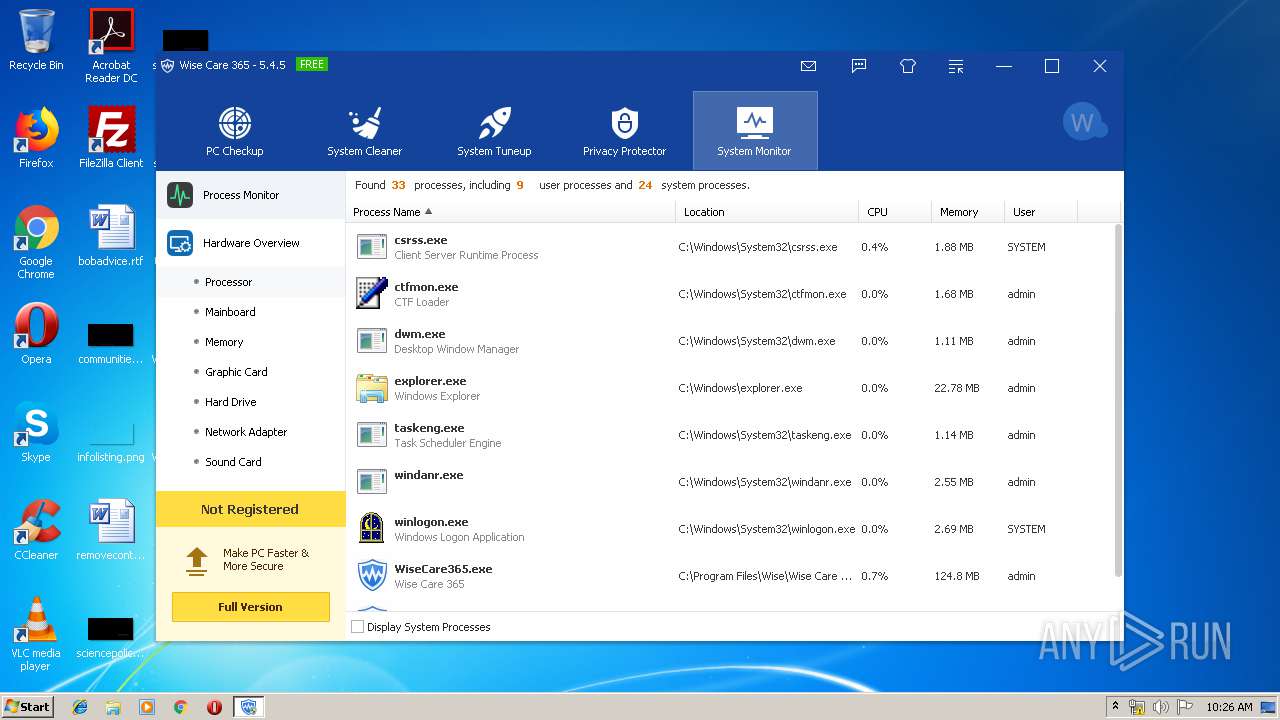Sort by Process Name column header
Viewport: 1280px width, 720px height.
click(x=511, y=212)
